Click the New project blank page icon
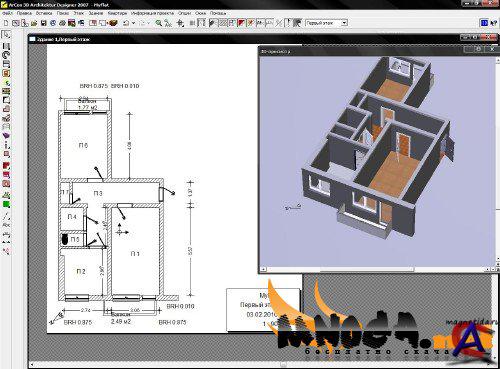The width and height of the screenshot is (500, 369). (x=6, y=23)
